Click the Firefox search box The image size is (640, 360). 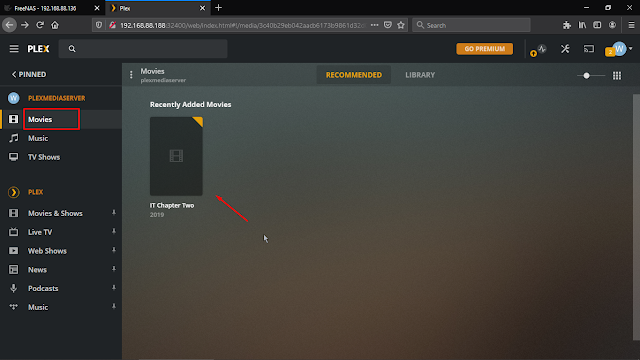471,25
